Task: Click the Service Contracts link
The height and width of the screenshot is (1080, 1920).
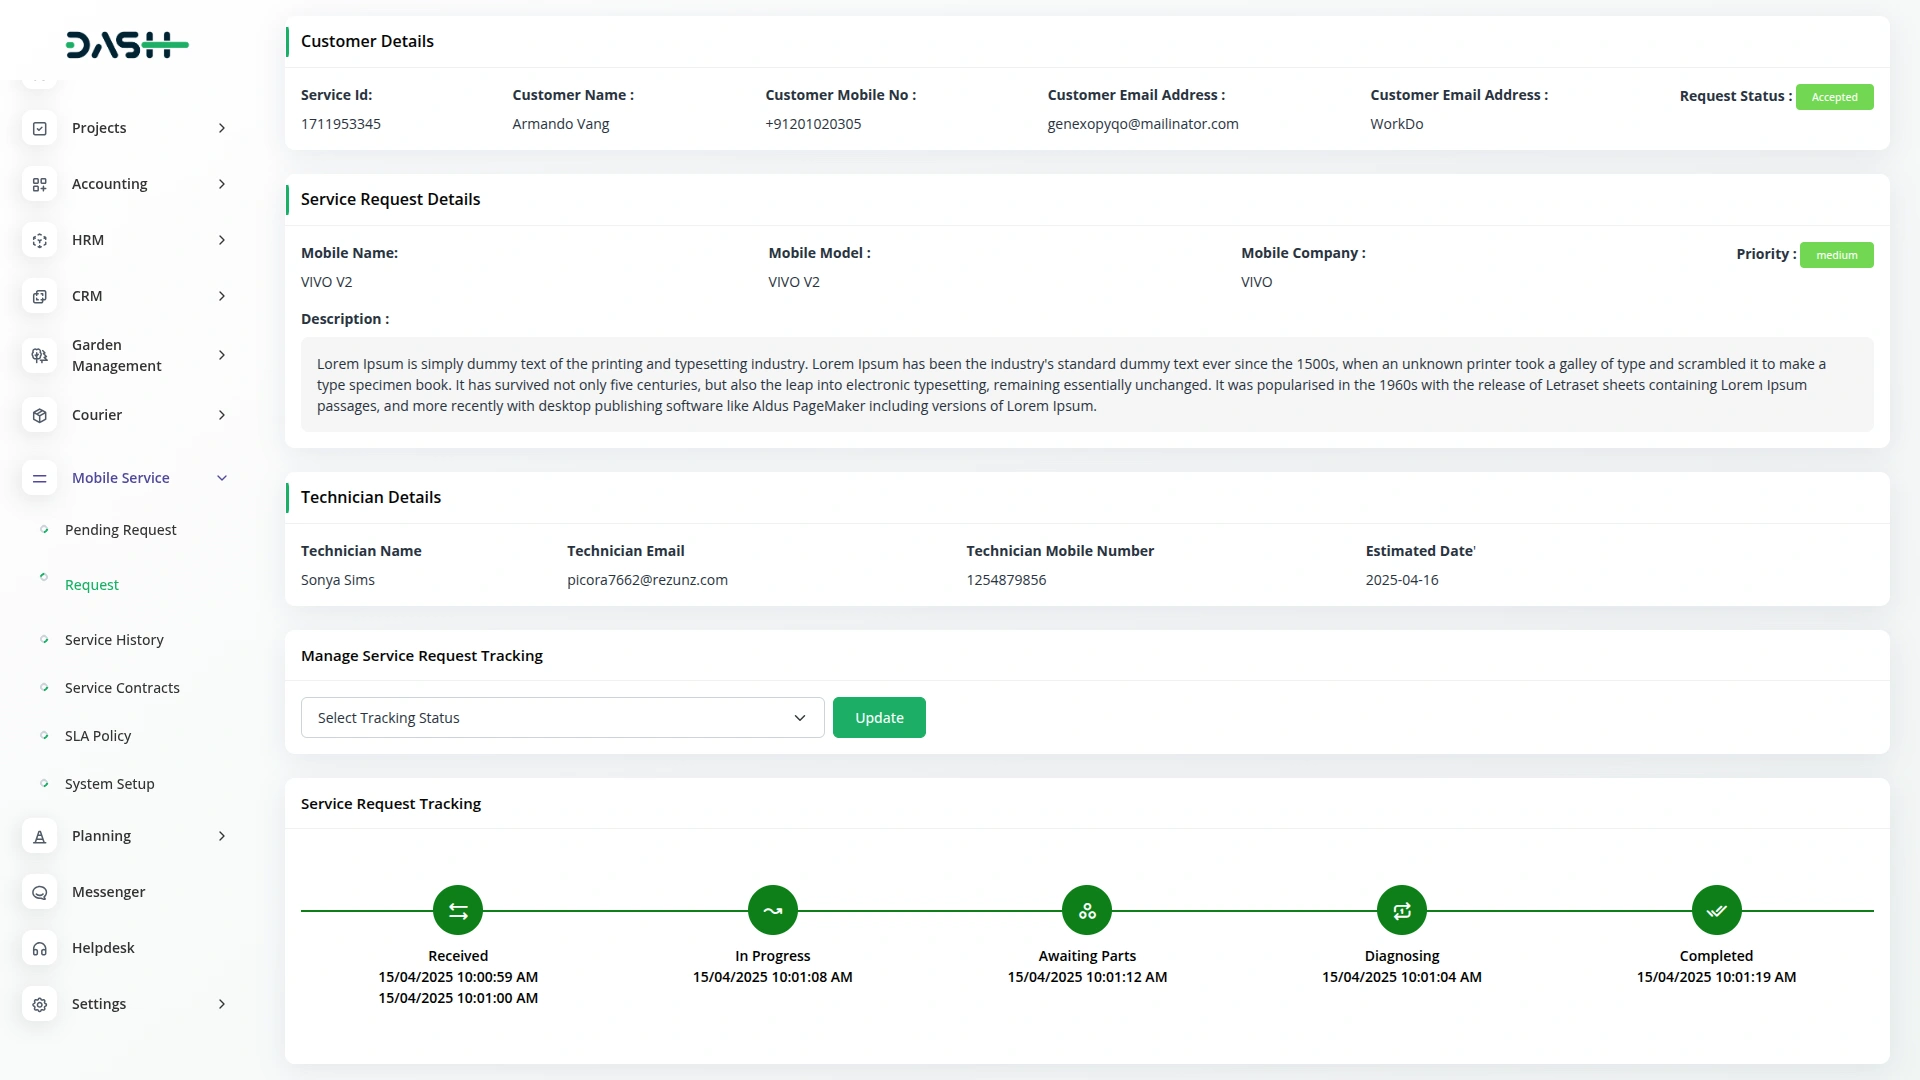Action: (x=122, y=688)
